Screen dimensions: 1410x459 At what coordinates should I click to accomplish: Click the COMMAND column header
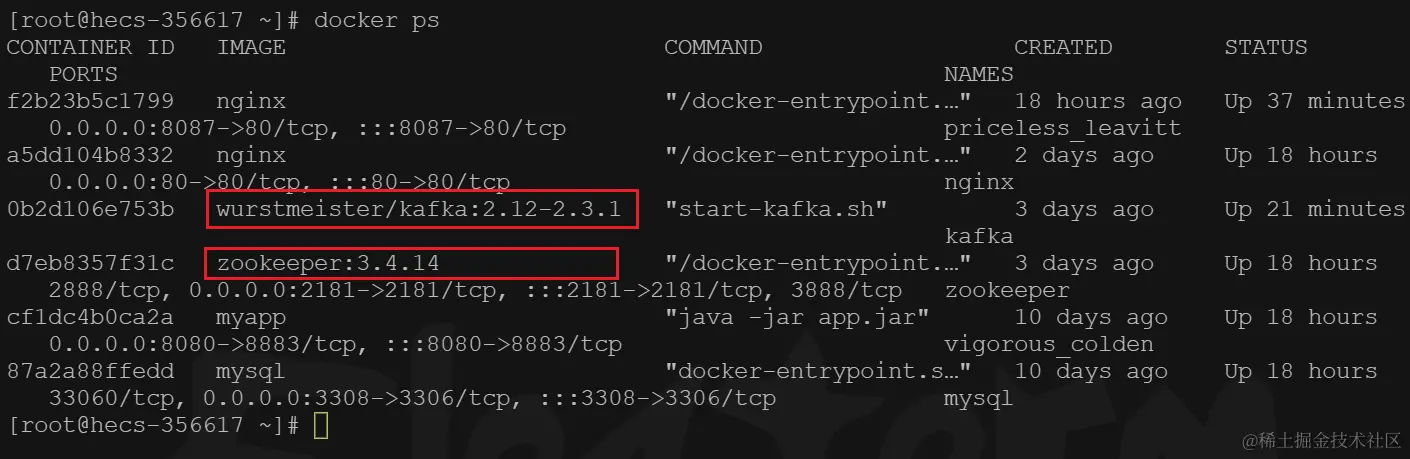pyautogui.click(x=713, y=47)
